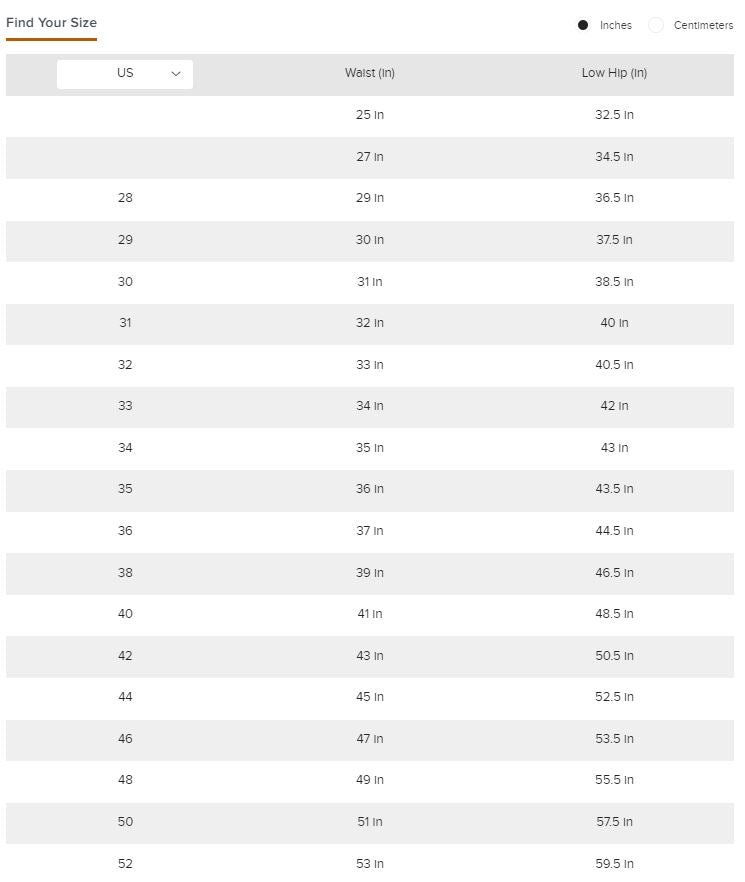Viewport: 745px width, 882px height.
Task: Click size 30 in the US column
Action: [x=125, y=282]
